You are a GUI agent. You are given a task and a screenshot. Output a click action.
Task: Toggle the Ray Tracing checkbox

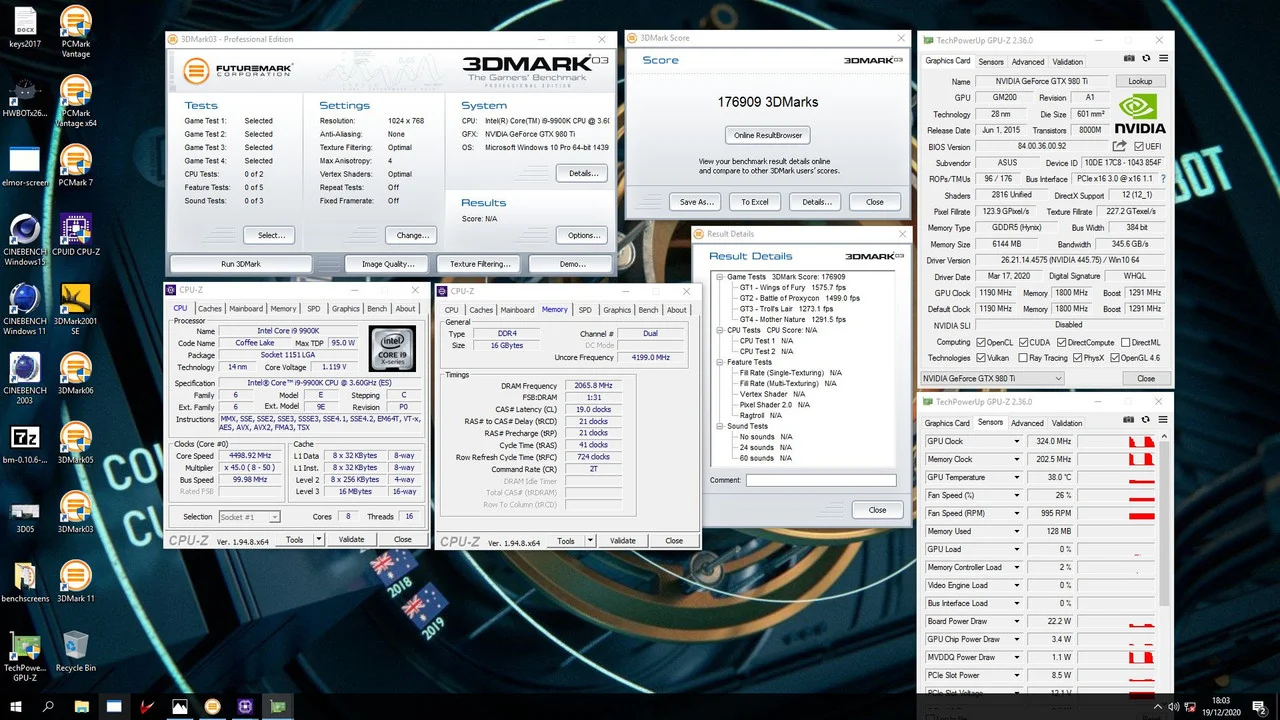1023,358
